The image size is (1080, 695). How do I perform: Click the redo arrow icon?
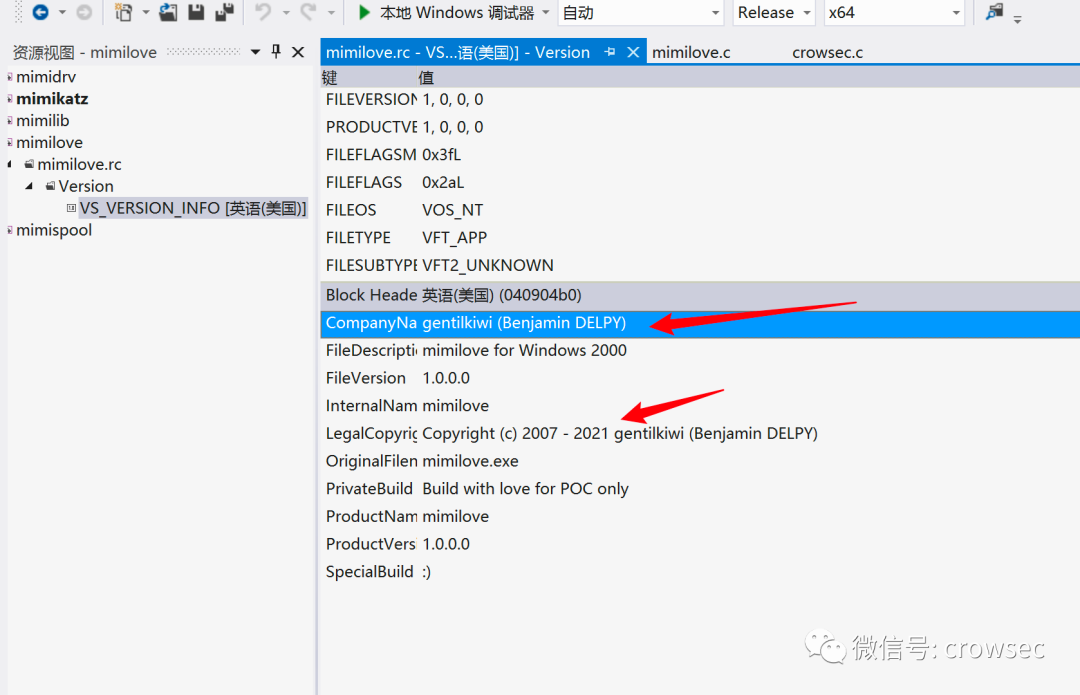pos(309,12)
